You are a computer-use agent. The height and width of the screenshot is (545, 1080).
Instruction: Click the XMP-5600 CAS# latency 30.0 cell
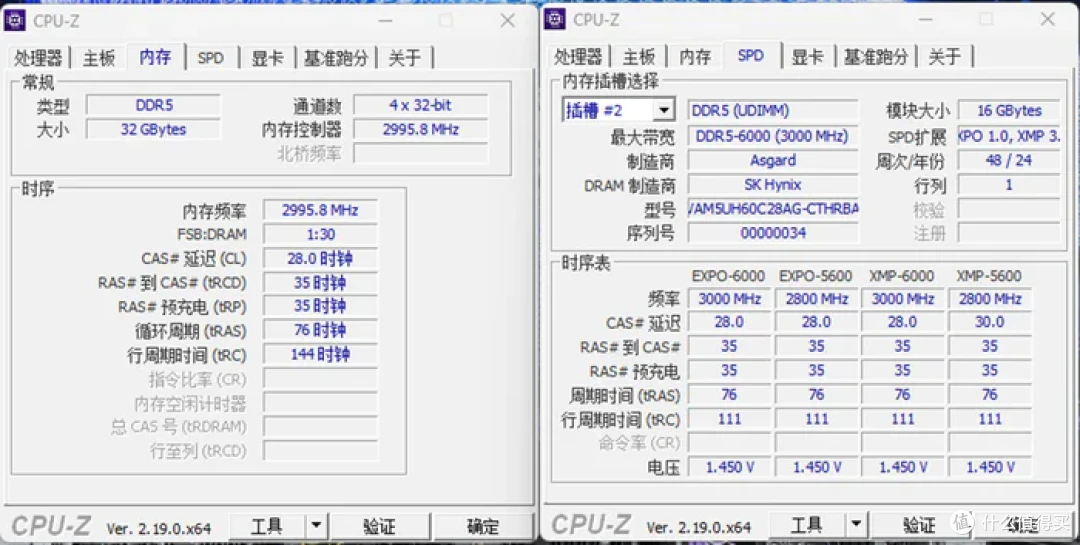pyautogui.click(x=990, y=322)
